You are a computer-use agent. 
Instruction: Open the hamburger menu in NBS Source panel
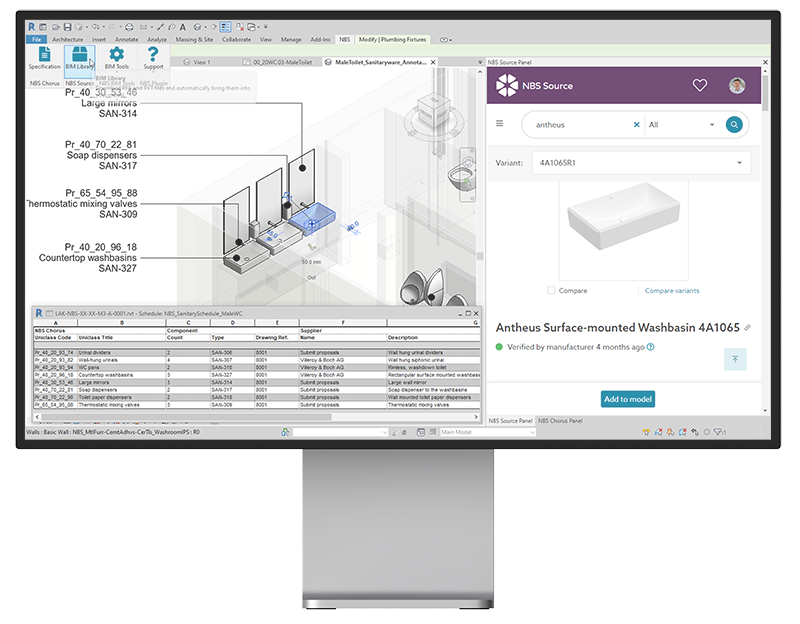click(499, 123)
